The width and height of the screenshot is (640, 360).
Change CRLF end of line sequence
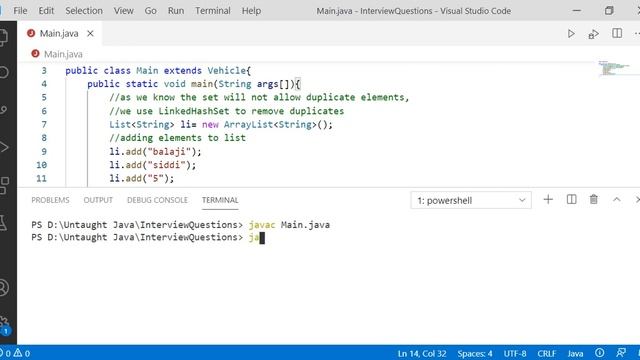pos(547,353)
